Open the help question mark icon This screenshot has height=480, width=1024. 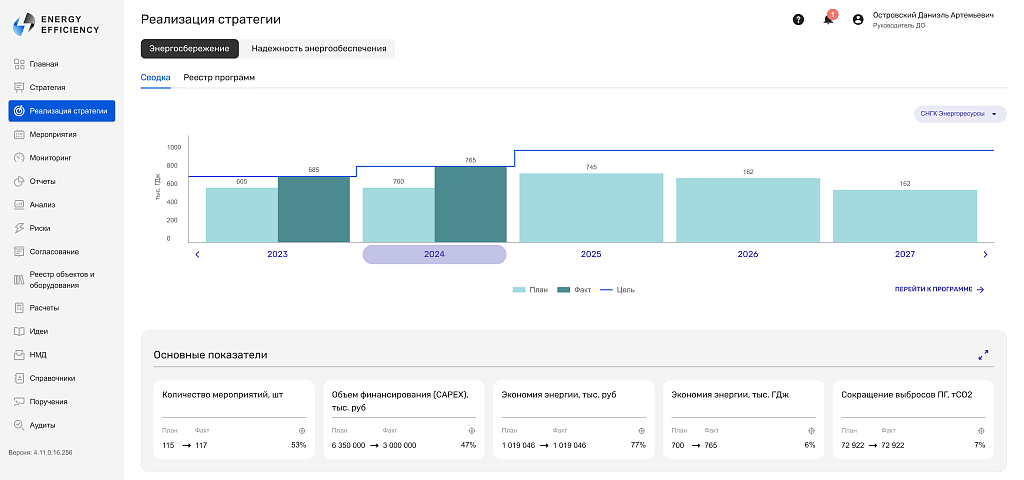[798, 20]
